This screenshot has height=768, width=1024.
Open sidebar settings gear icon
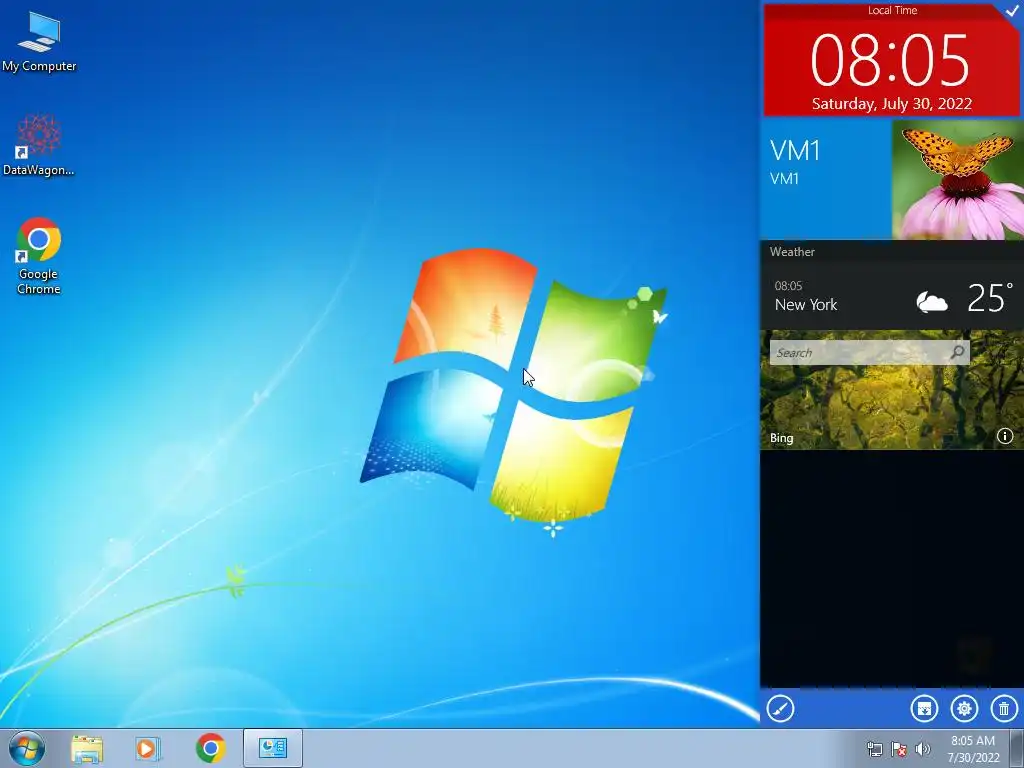pos(964,709)
